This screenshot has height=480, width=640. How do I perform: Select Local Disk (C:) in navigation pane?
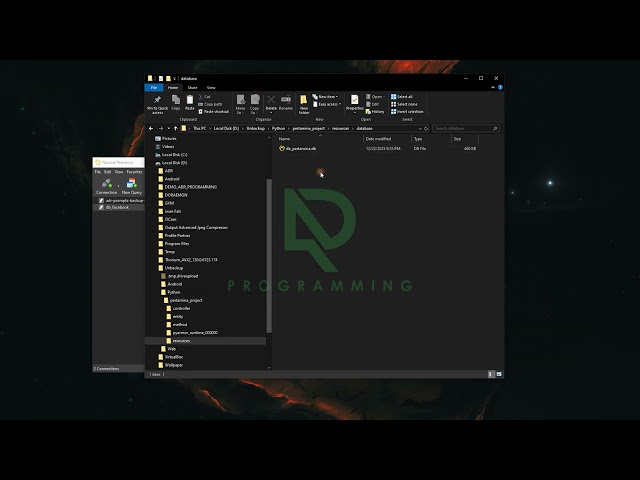point(171,155)
